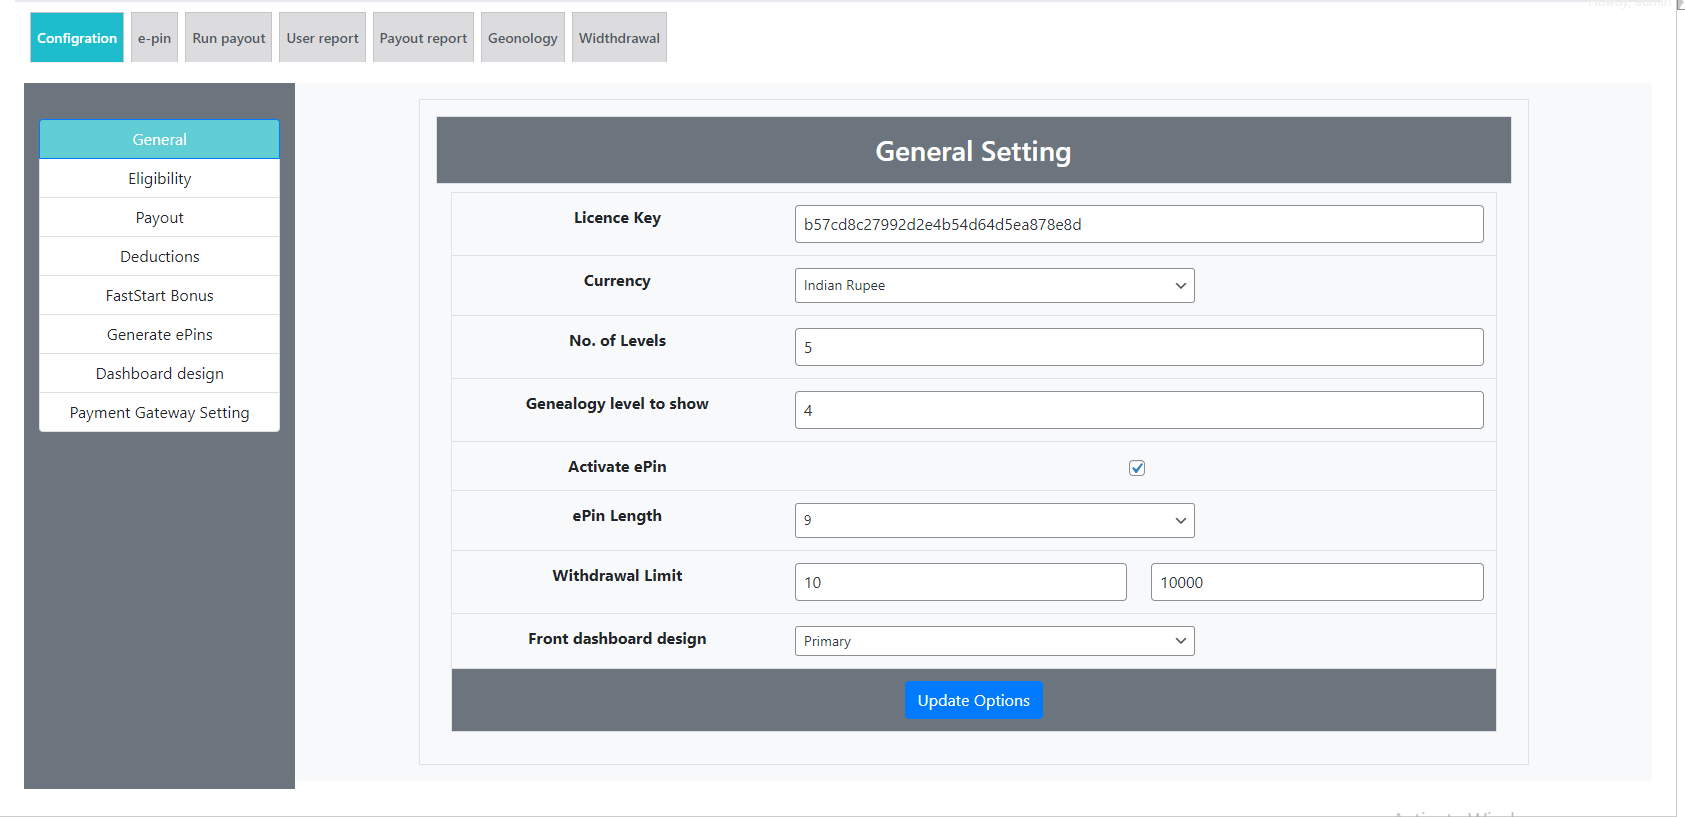The width and height of the screenshot is (1685, 817).
Task: Go to Generate ePins in the sidebar
Action: (x=159, y=334)
